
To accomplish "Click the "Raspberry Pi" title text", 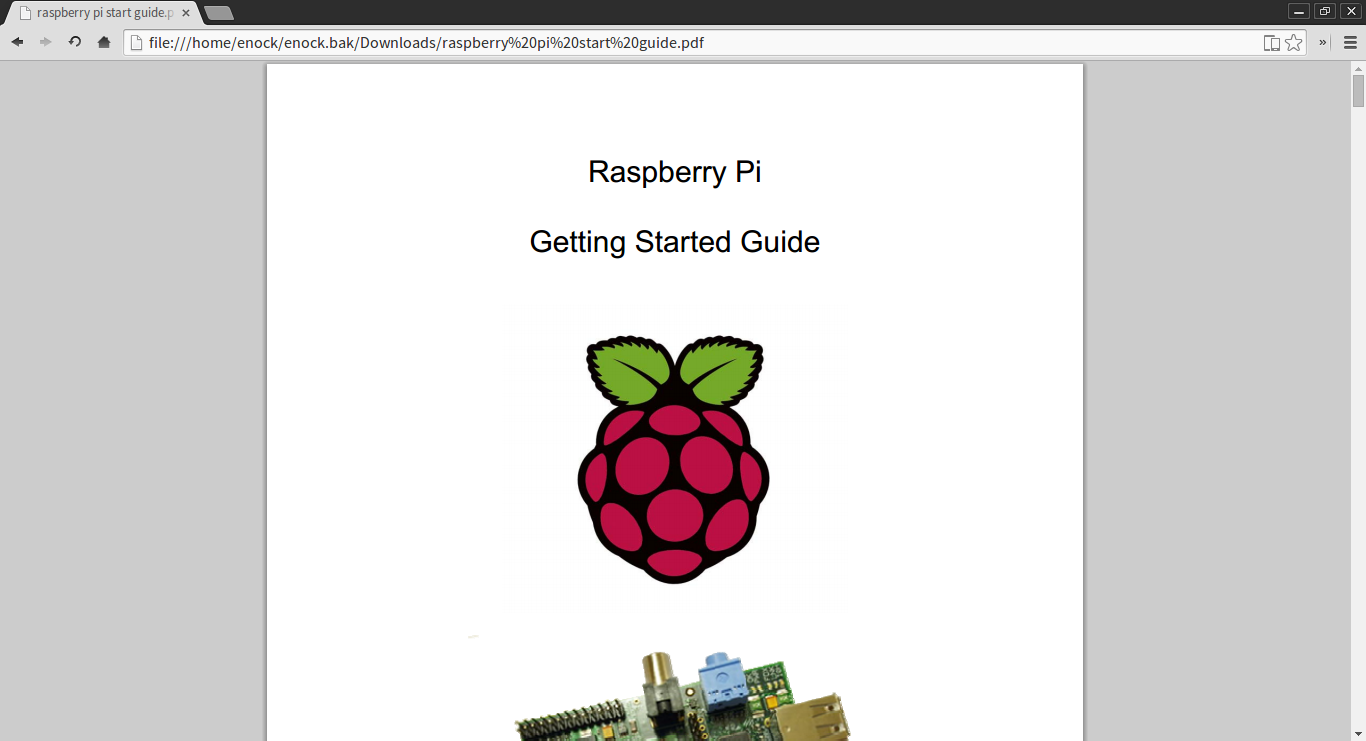I will [x=675, y=172].
